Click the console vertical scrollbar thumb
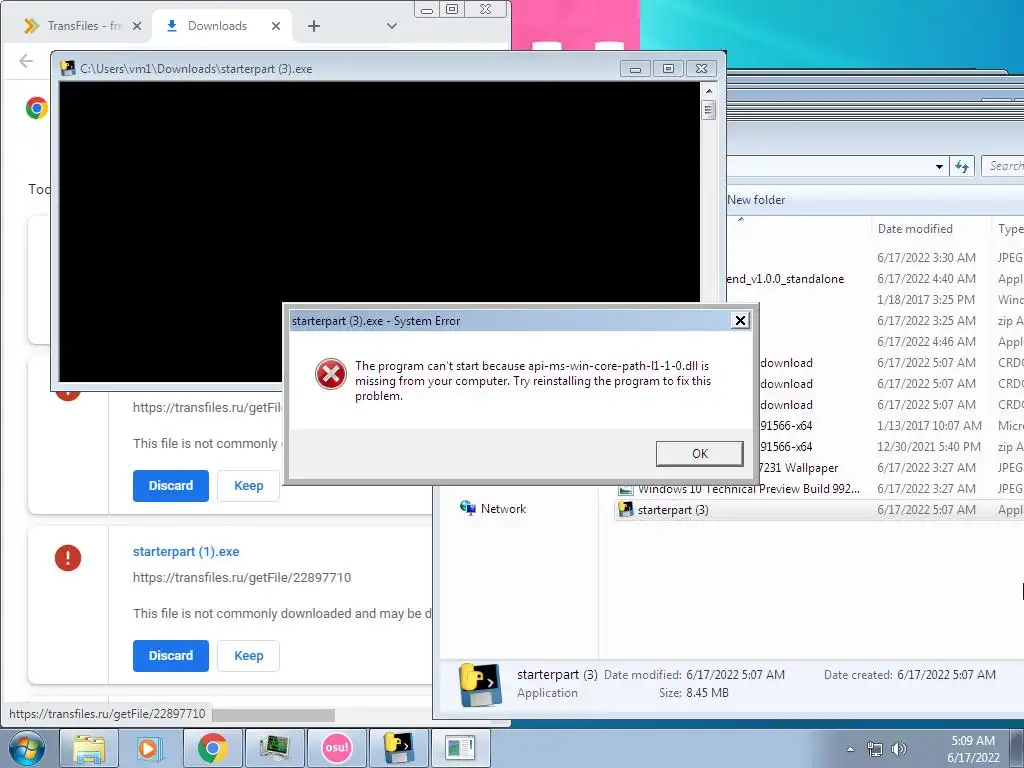Image resolution: width=1024 pixels, height=768 pixels. [709, 109]
